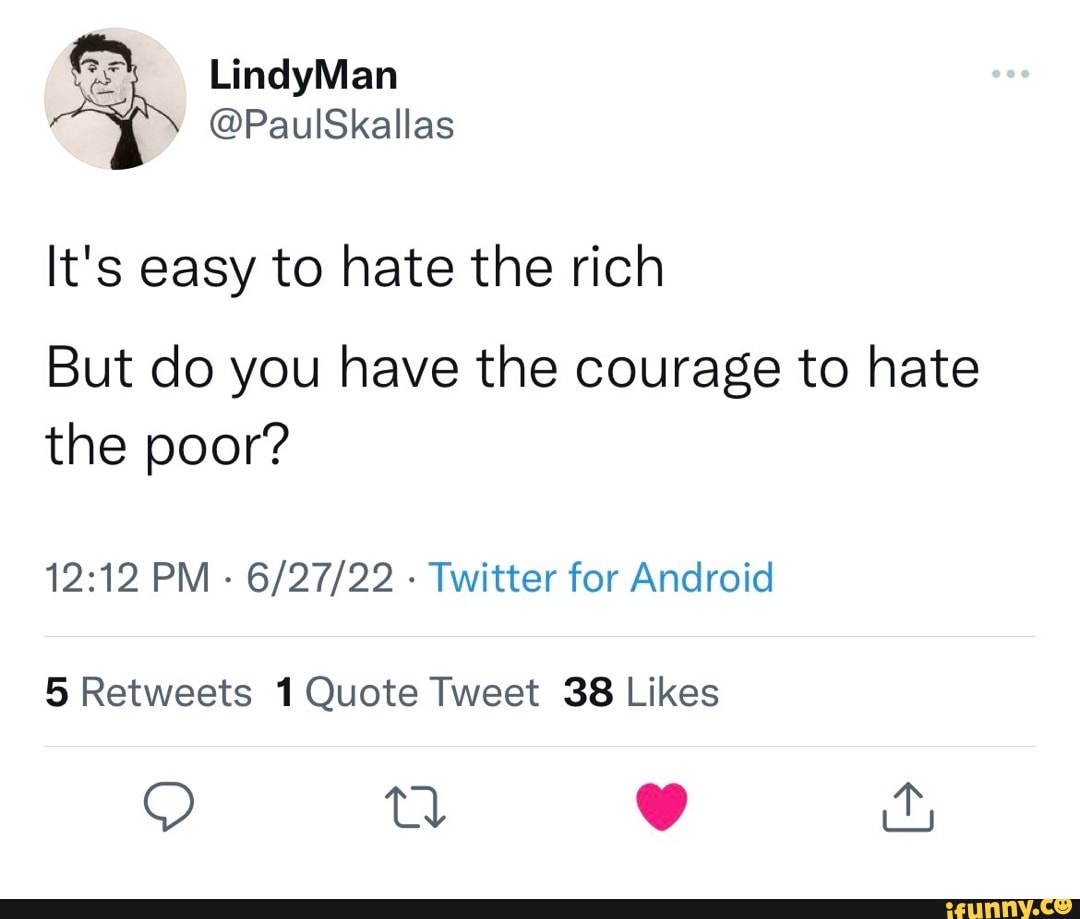This screenshot has height=919, width=1080.
Task: Unlike the tweet via the pink heart
Action: (x=660, y=806)
